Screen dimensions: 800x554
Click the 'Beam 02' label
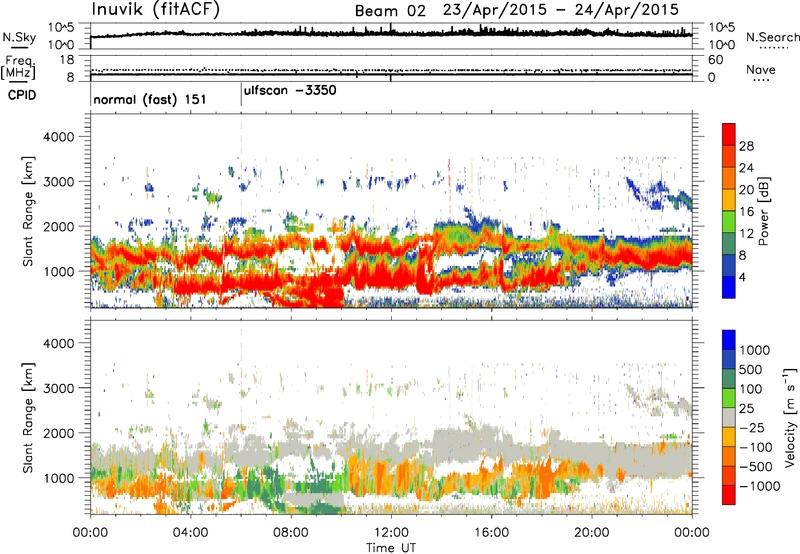390,11
